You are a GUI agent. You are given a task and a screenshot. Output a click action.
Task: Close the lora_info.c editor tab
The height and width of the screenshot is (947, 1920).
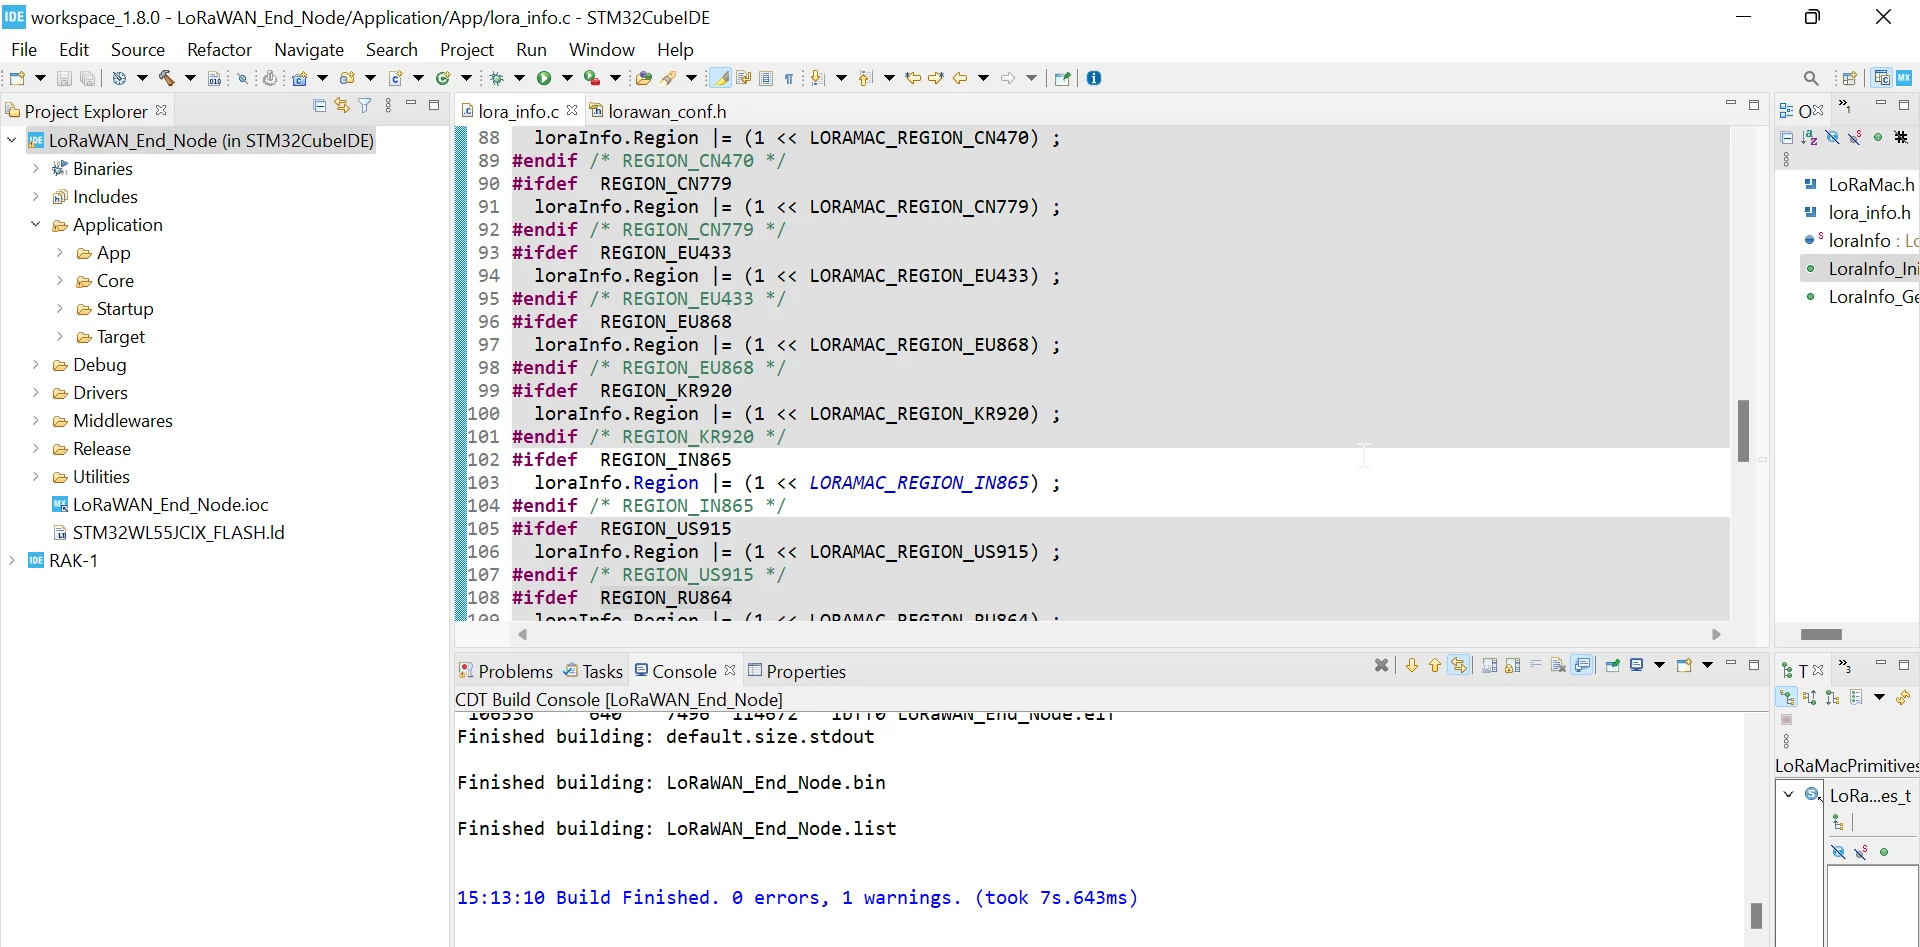coord(572,110)
